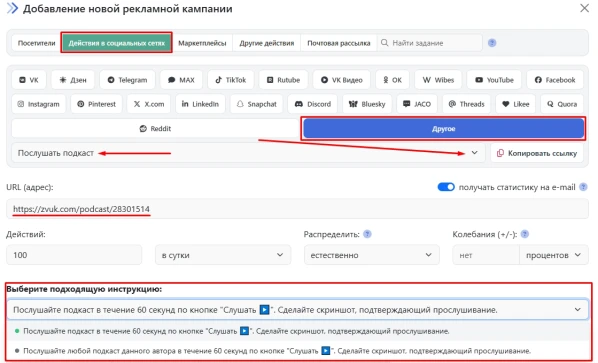Select the JACO button
This screenshot has height=363, width=598.
417,104
